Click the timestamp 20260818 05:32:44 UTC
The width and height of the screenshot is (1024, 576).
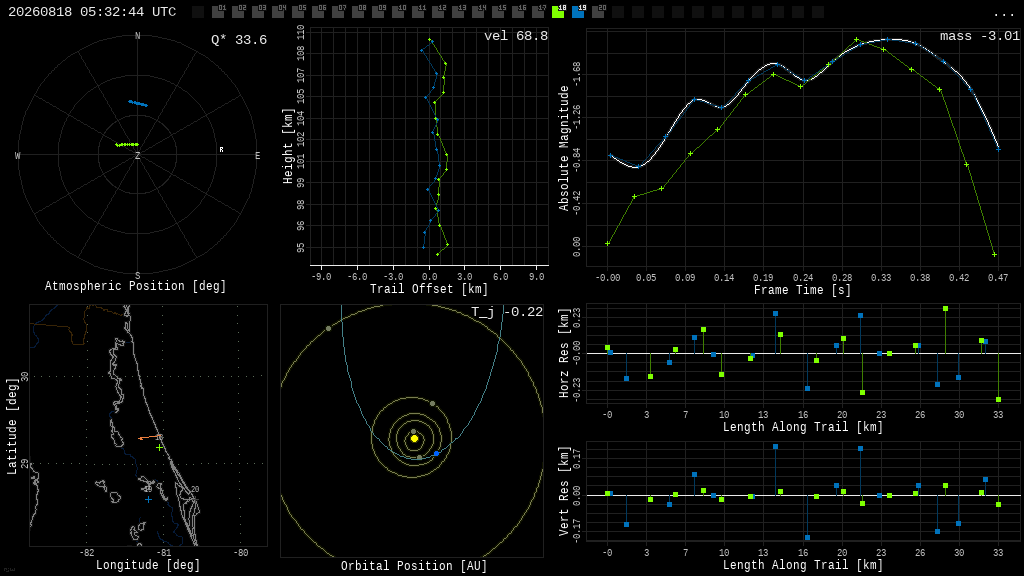92,12
